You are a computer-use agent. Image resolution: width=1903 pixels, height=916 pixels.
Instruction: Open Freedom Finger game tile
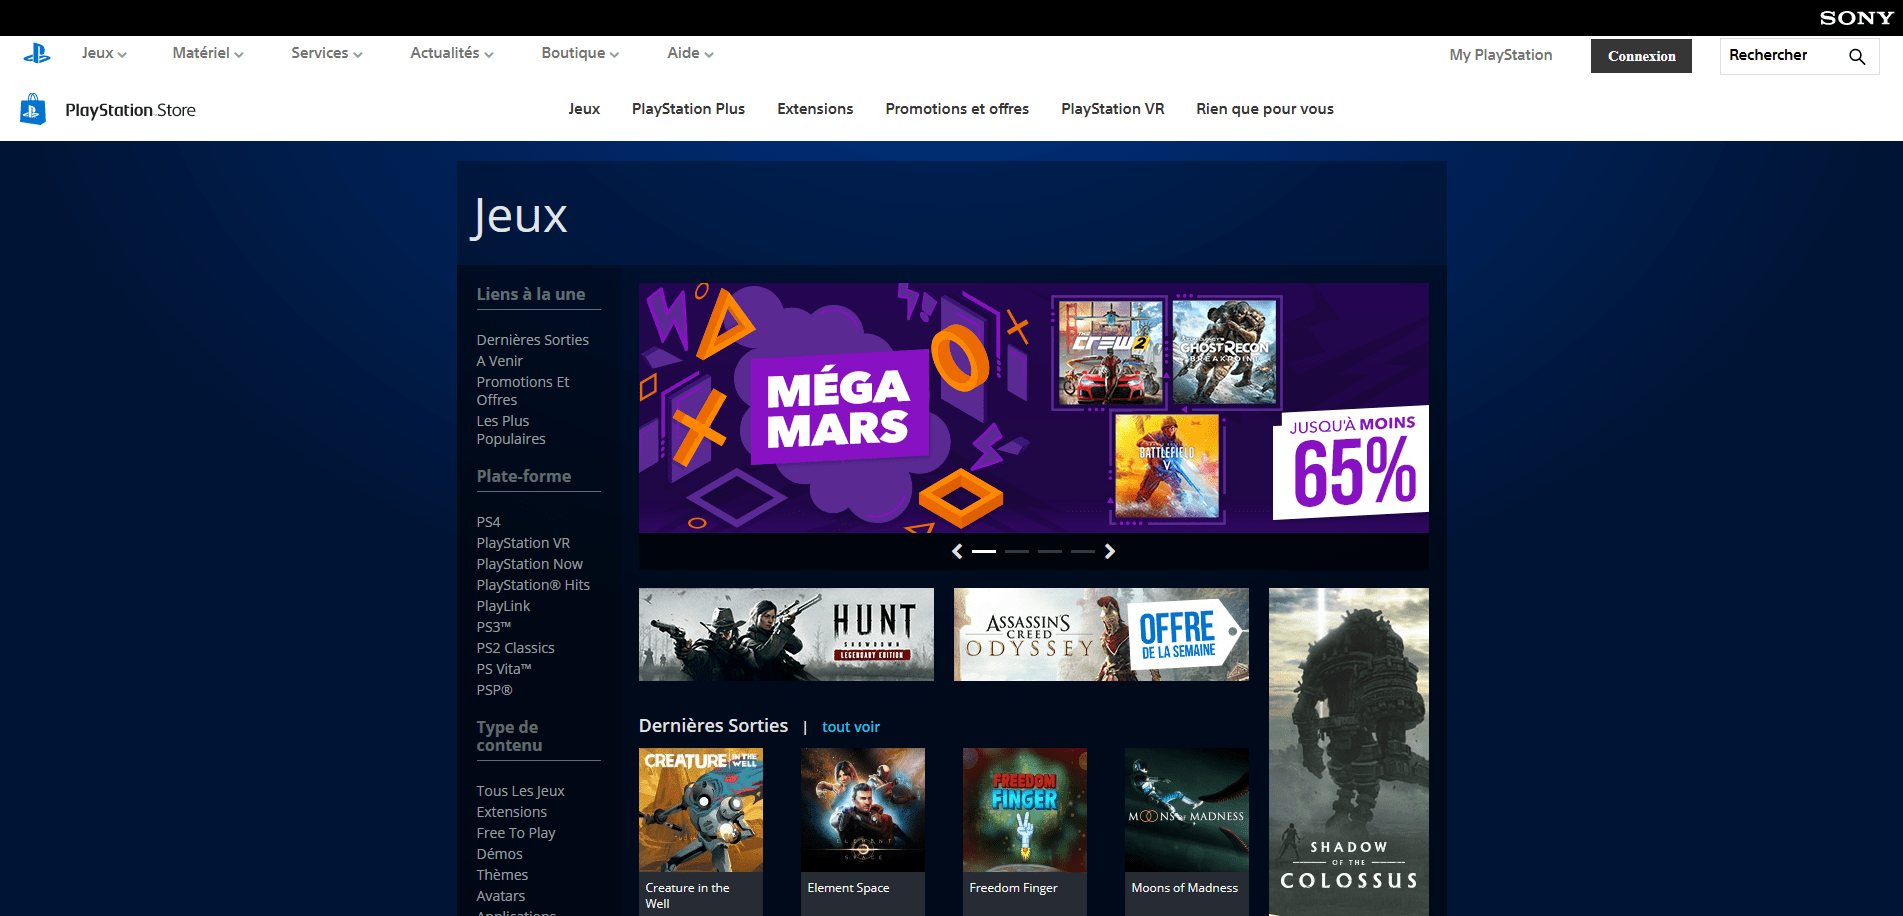click(1024, 831)
